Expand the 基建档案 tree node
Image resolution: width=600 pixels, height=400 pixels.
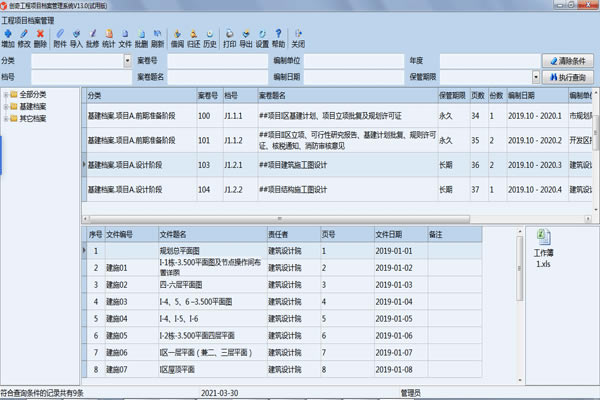[7, 105]
